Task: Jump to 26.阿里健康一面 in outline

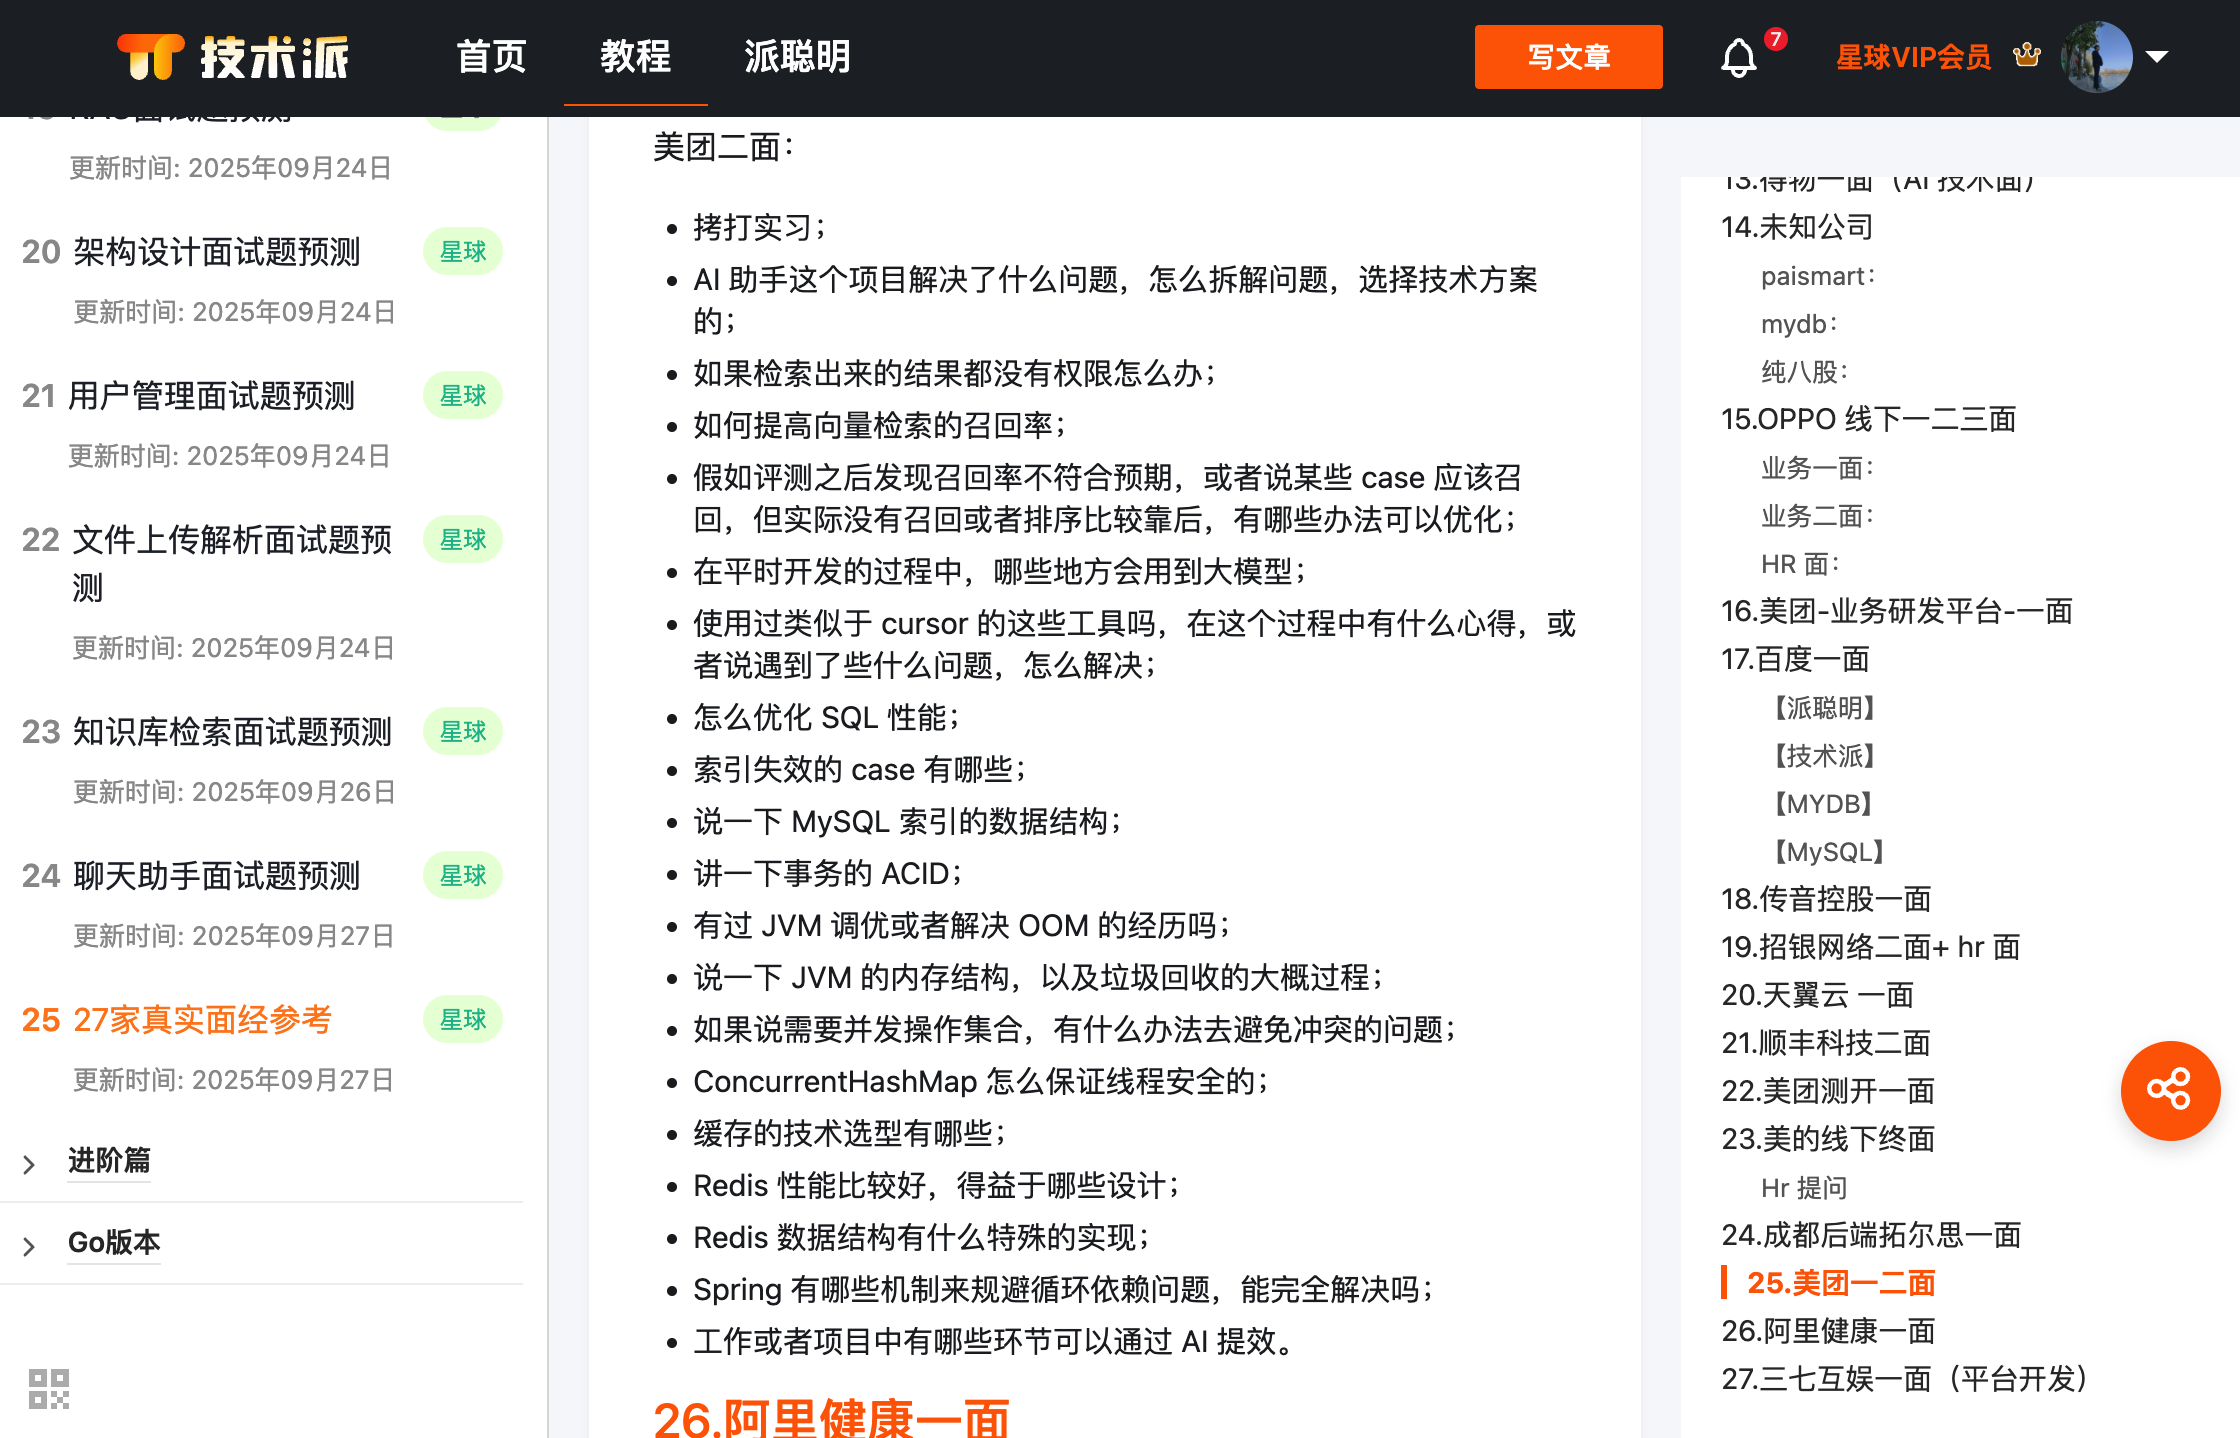Action: coord(1828,1331)
